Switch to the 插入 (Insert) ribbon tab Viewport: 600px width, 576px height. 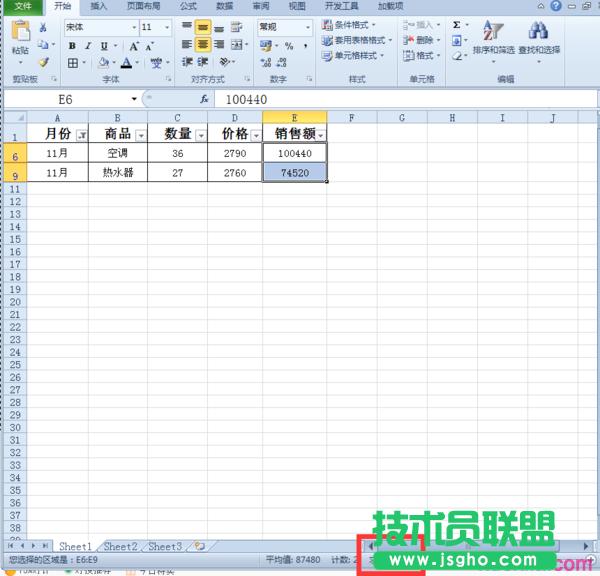coord(98,6)
